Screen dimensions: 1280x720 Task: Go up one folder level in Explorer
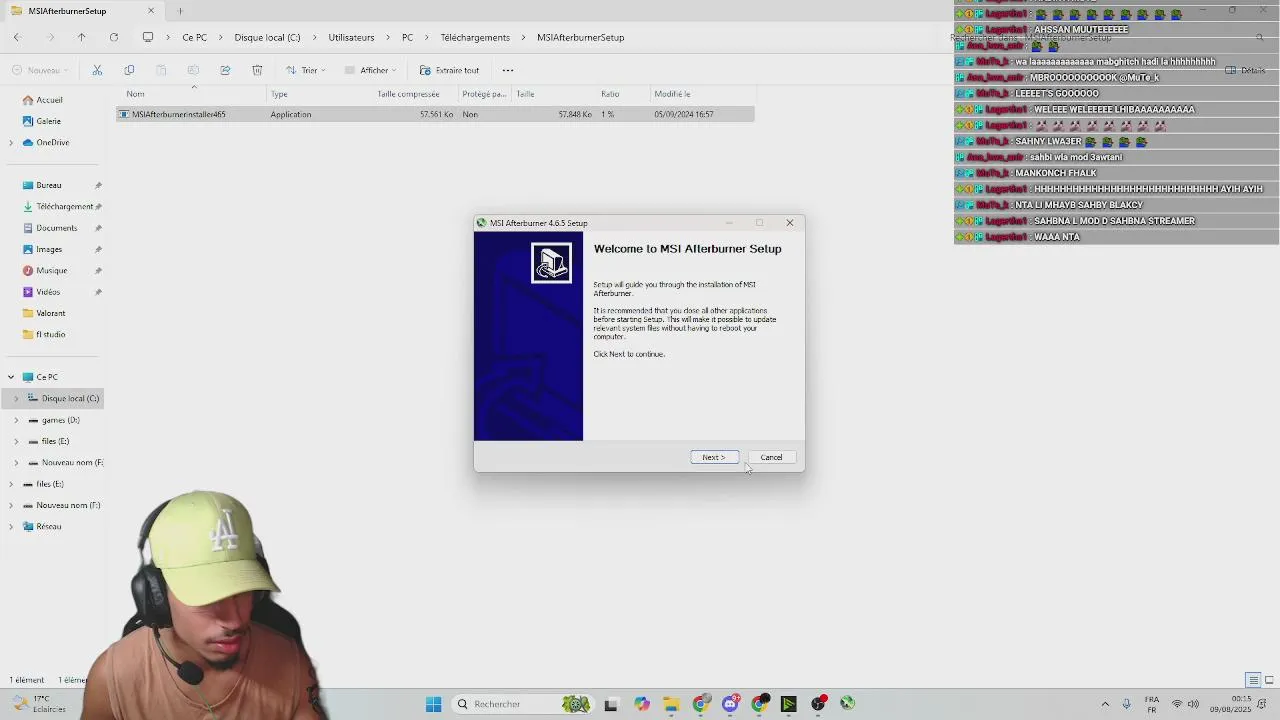click(x=82, y=37)
